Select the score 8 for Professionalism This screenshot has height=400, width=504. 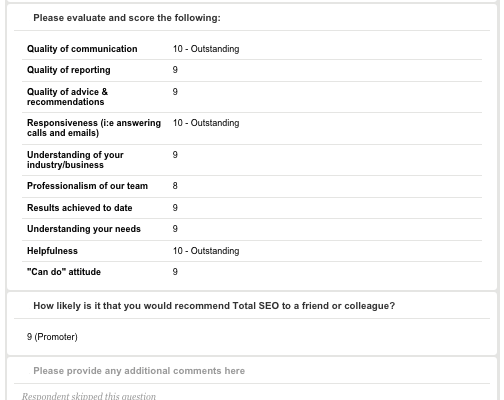tap(175, 186)
